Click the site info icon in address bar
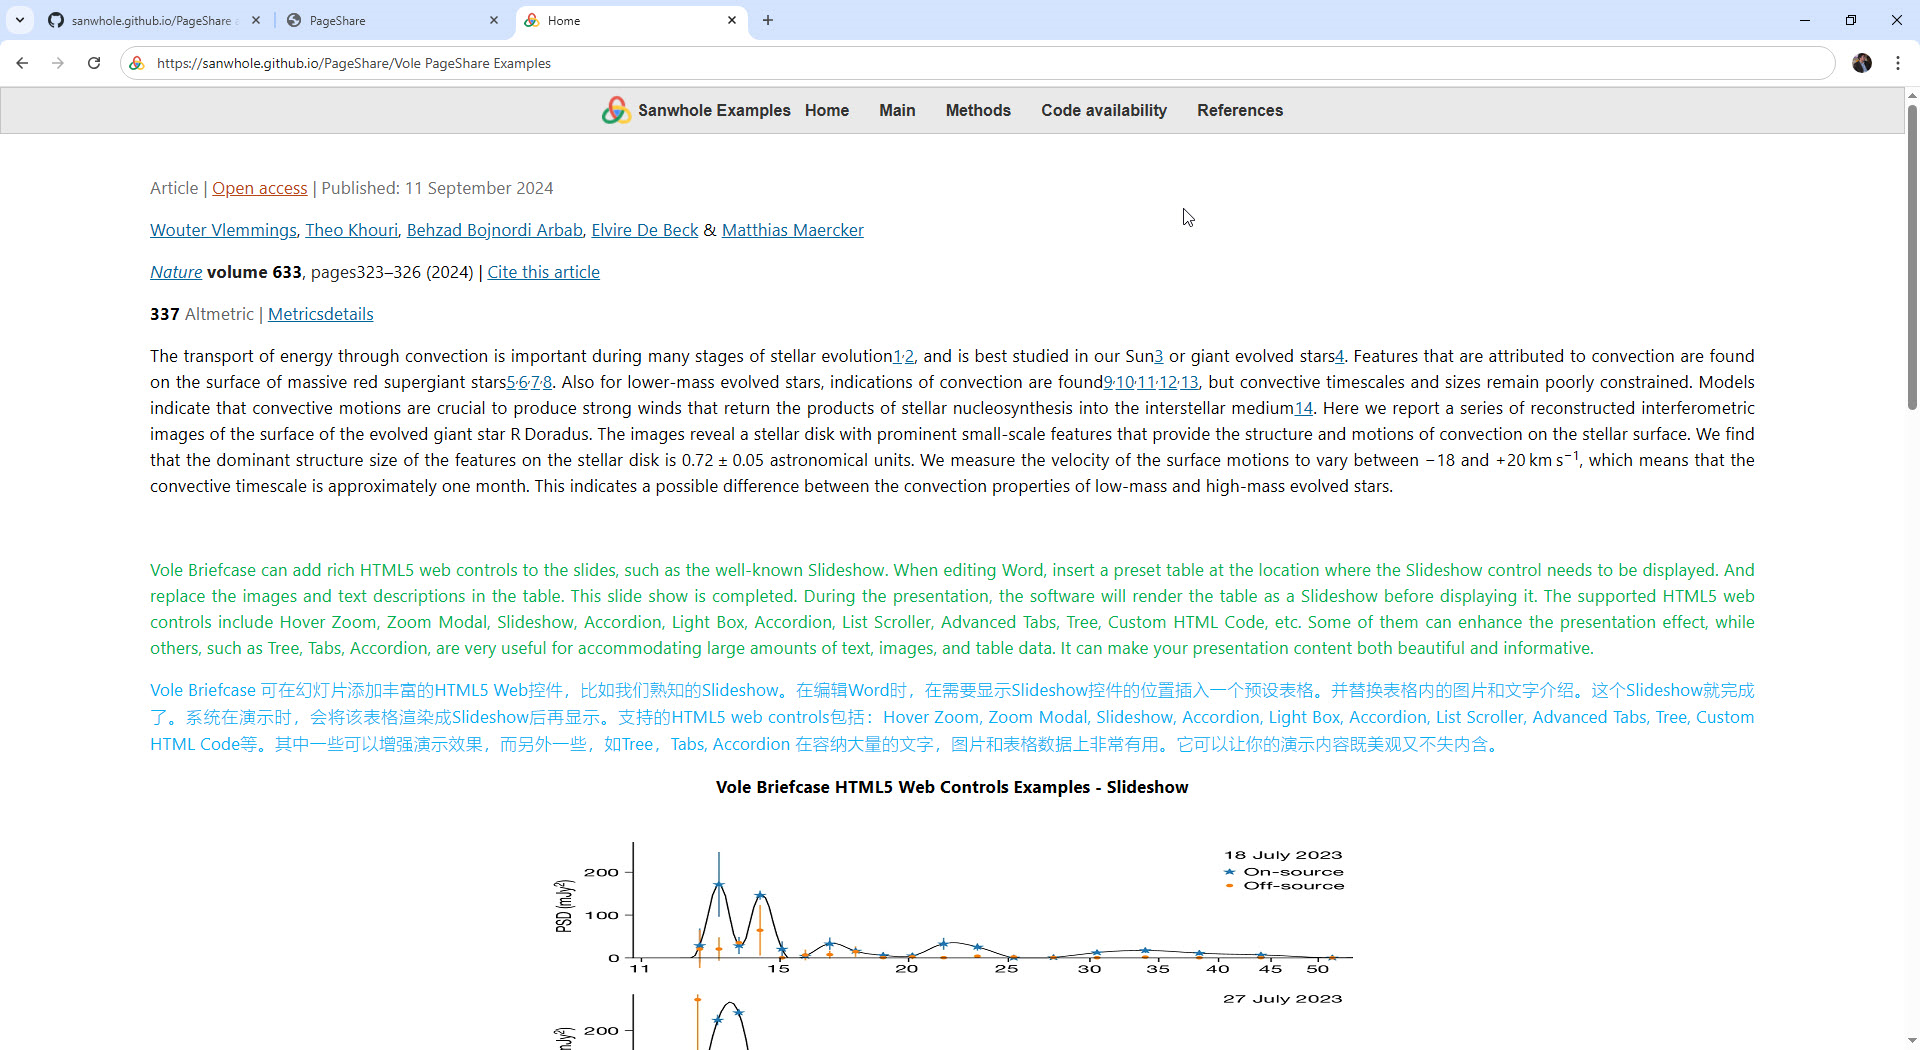This screenshot has width=1920, height=1050. point(138,63)
